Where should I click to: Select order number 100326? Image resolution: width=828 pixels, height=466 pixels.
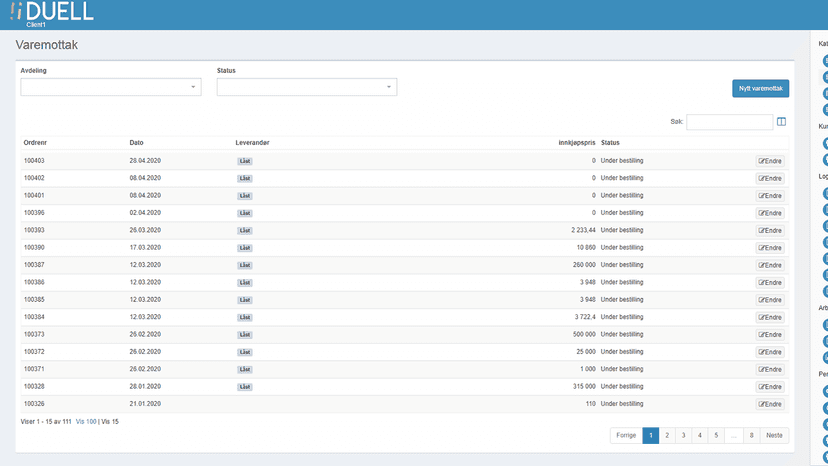click(34, 404)
